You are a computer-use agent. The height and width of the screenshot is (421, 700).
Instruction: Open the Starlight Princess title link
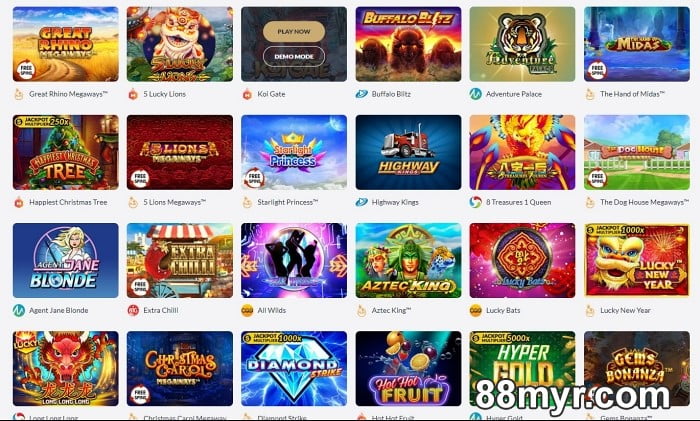pos(288,202)
